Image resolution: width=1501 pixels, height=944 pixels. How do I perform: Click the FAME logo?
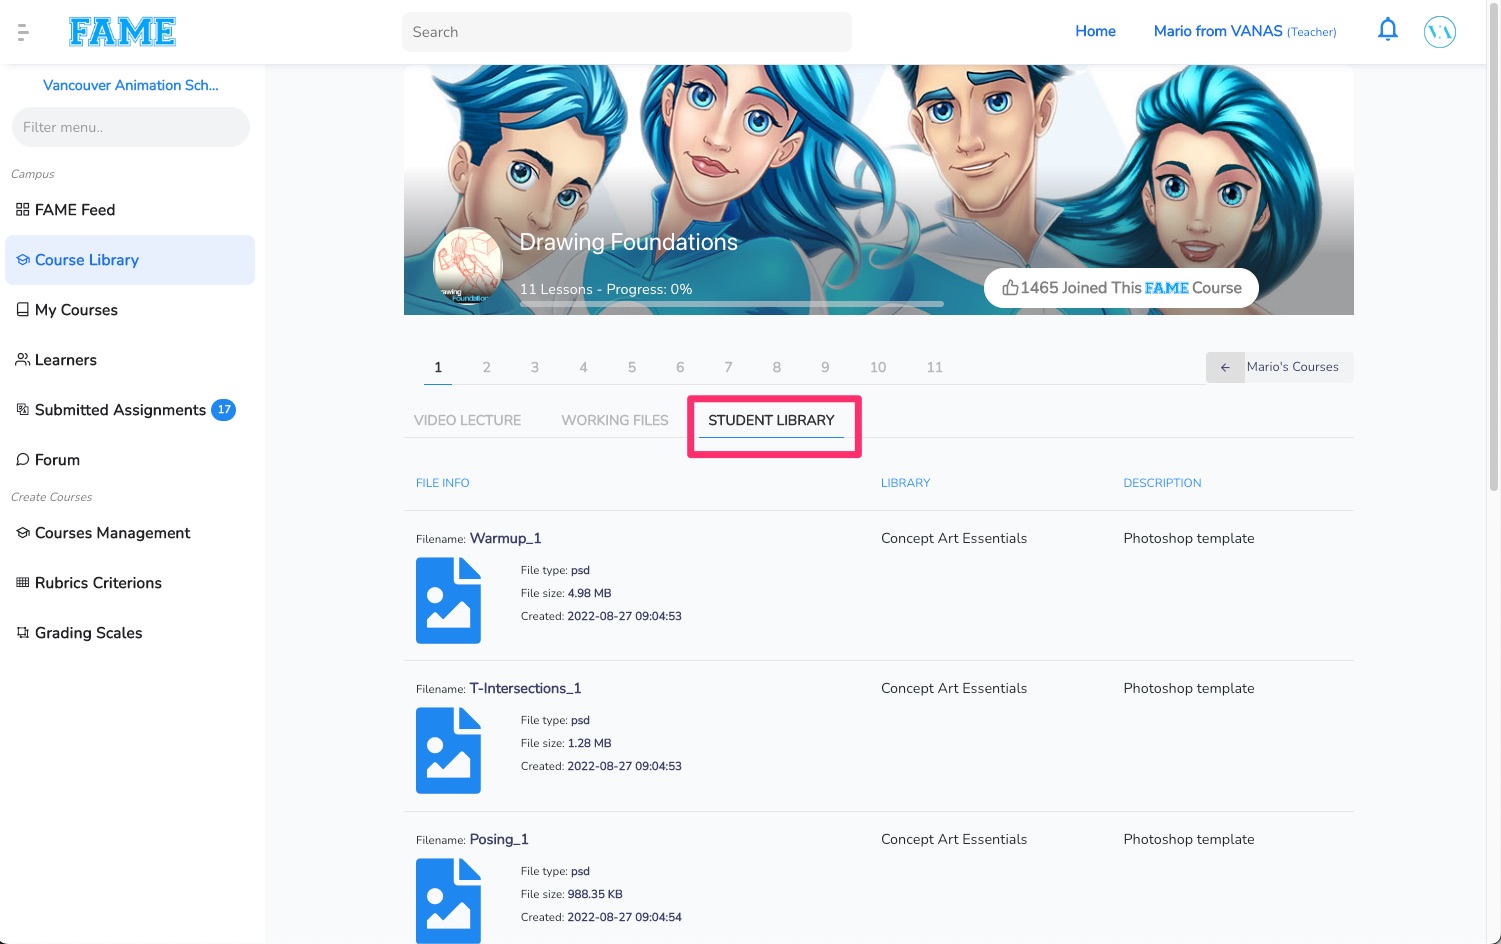coord(122,32)
